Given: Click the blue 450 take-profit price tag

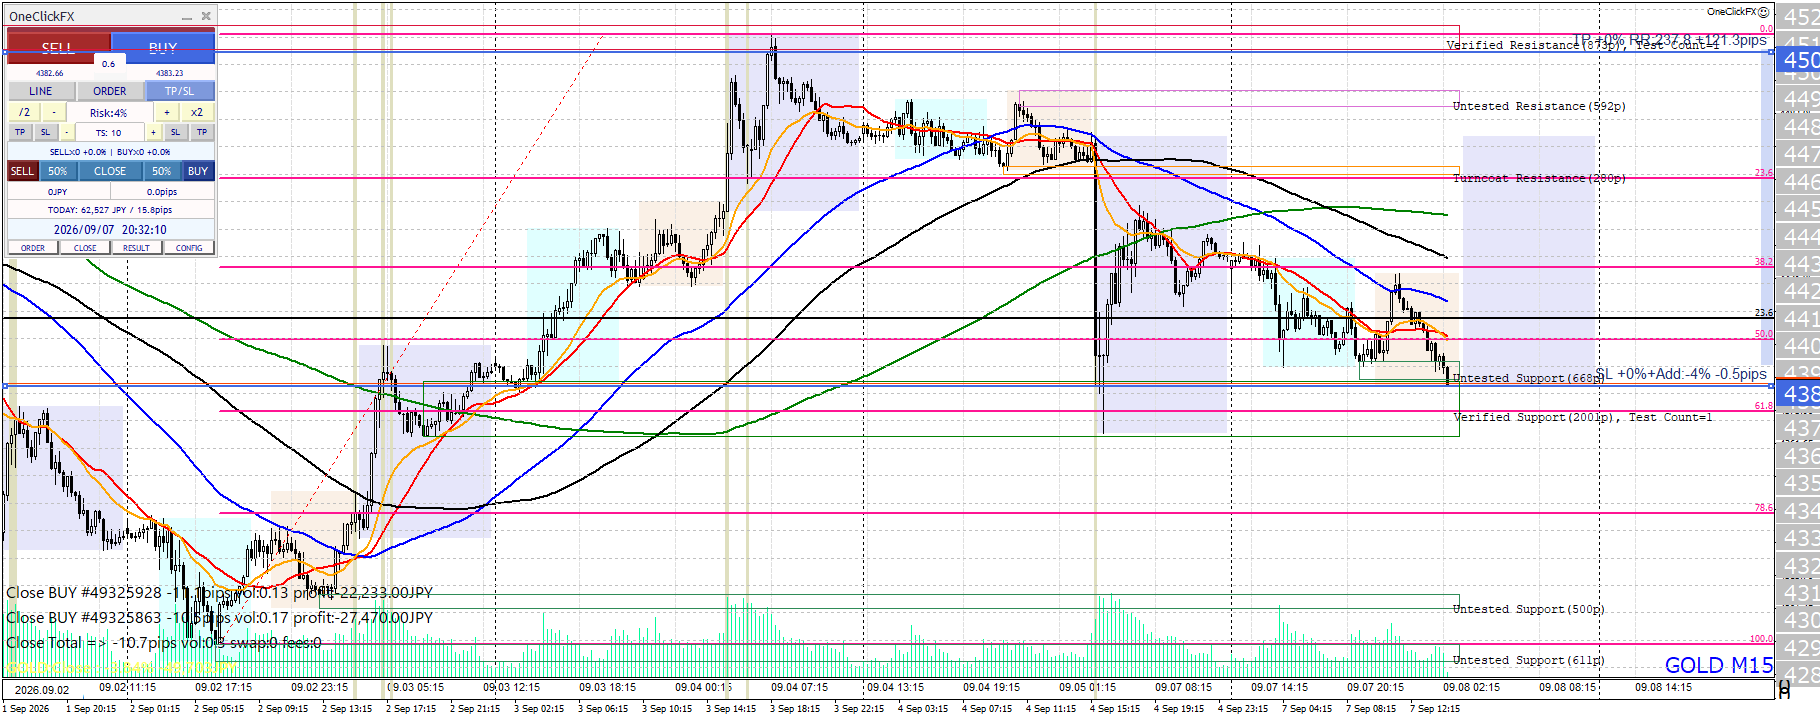Looking at the screenshot, I should point(1800,60).
